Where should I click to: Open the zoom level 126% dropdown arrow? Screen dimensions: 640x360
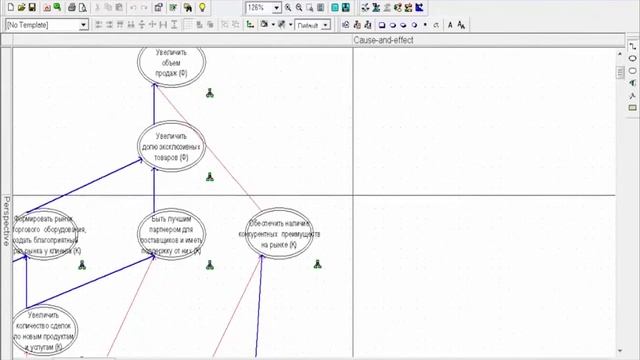click(277, 8)
